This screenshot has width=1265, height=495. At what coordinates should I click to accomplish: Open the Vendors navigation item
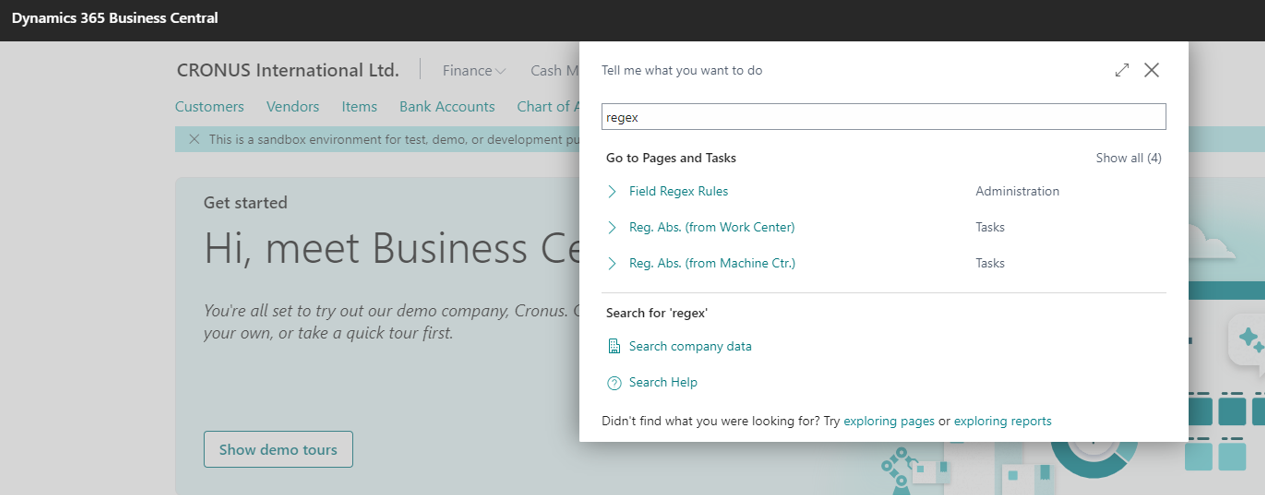[292, 106]
